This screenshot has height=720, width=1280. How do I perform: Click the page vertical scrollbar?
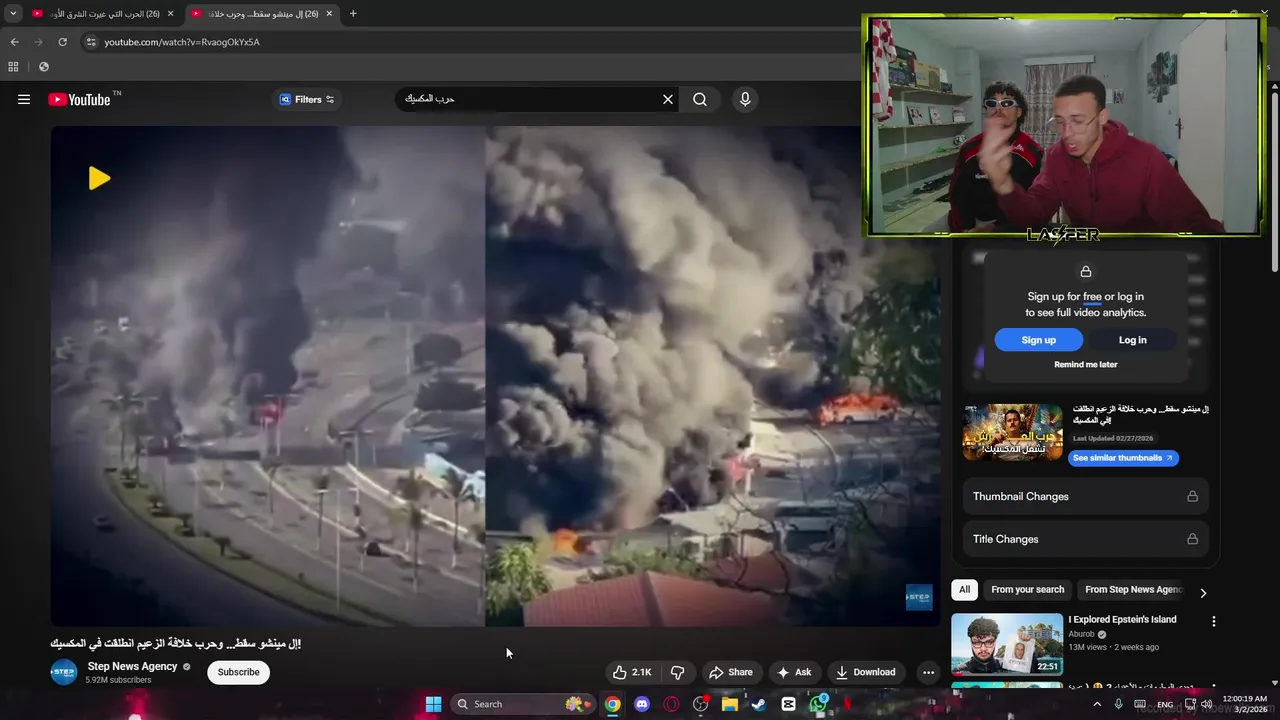tap(1274, 180)
